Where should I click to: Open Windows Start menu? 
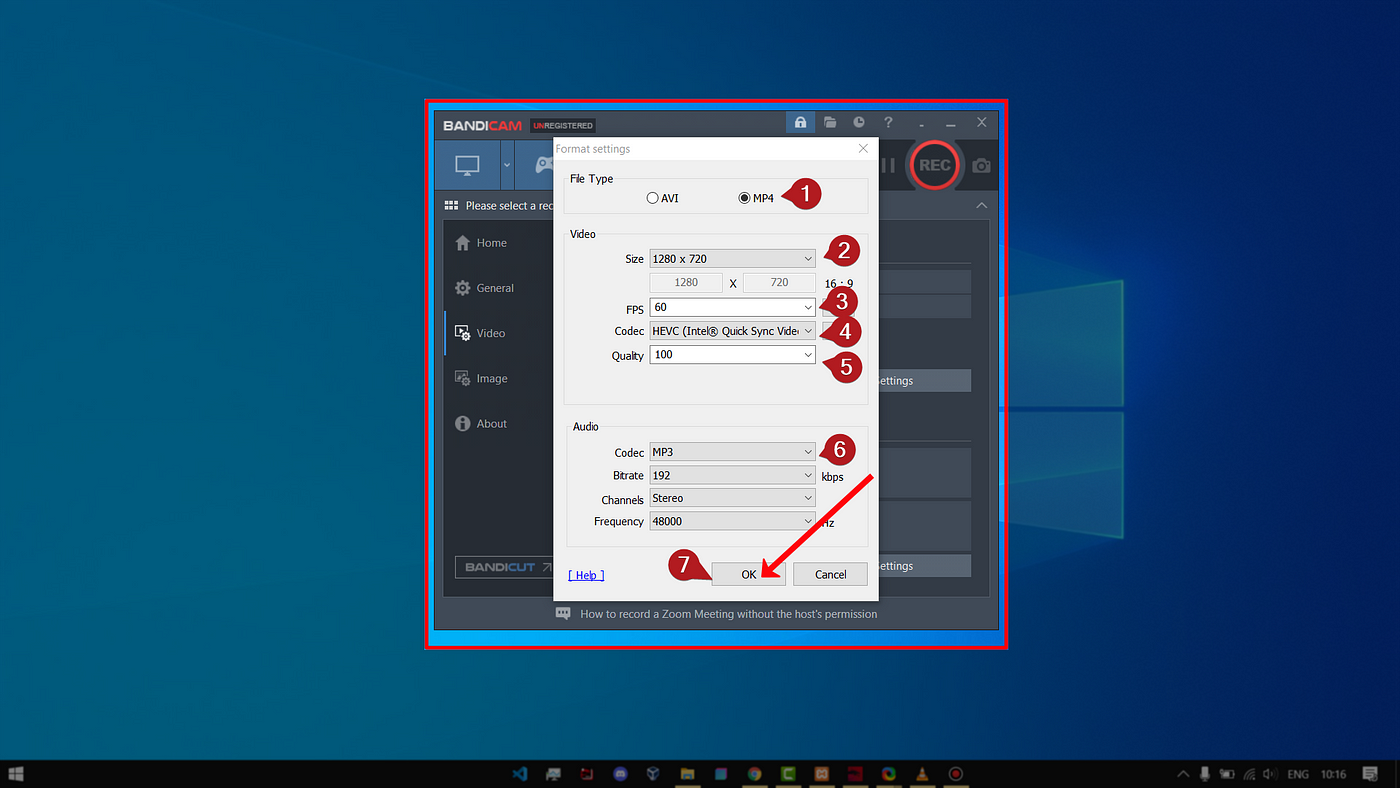coord(15,774)
